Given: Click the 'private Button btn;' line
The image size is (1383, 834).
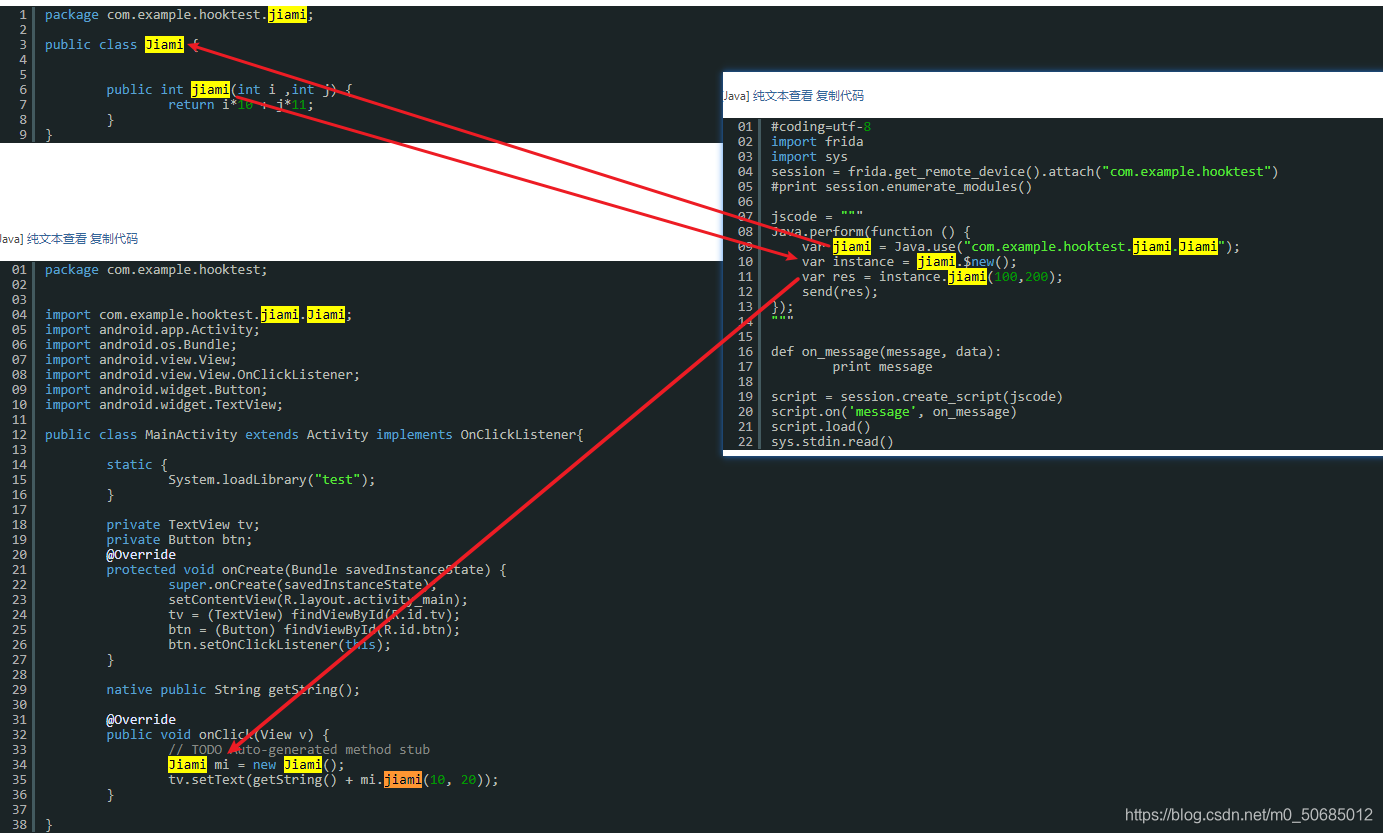Looking at the screenshot, I should tap(179, 540).
